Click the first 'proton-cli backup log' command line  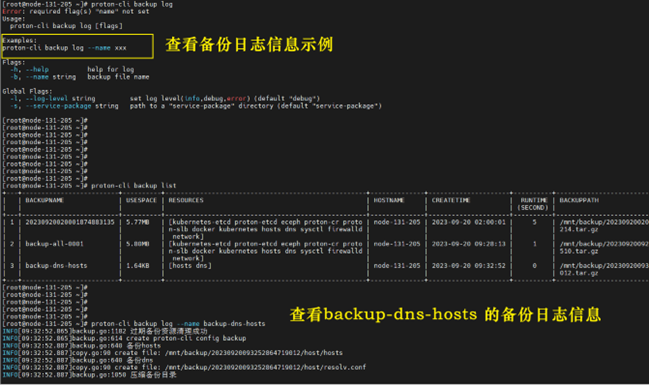coord(132,4)
